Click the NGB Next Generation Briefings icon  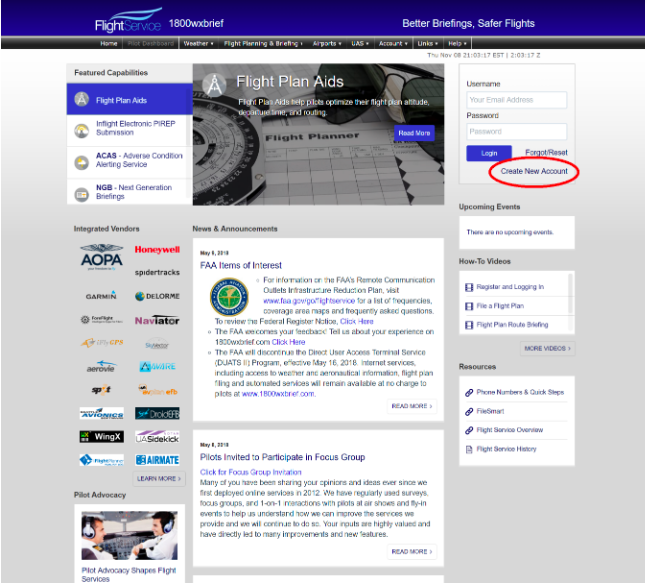82,194
